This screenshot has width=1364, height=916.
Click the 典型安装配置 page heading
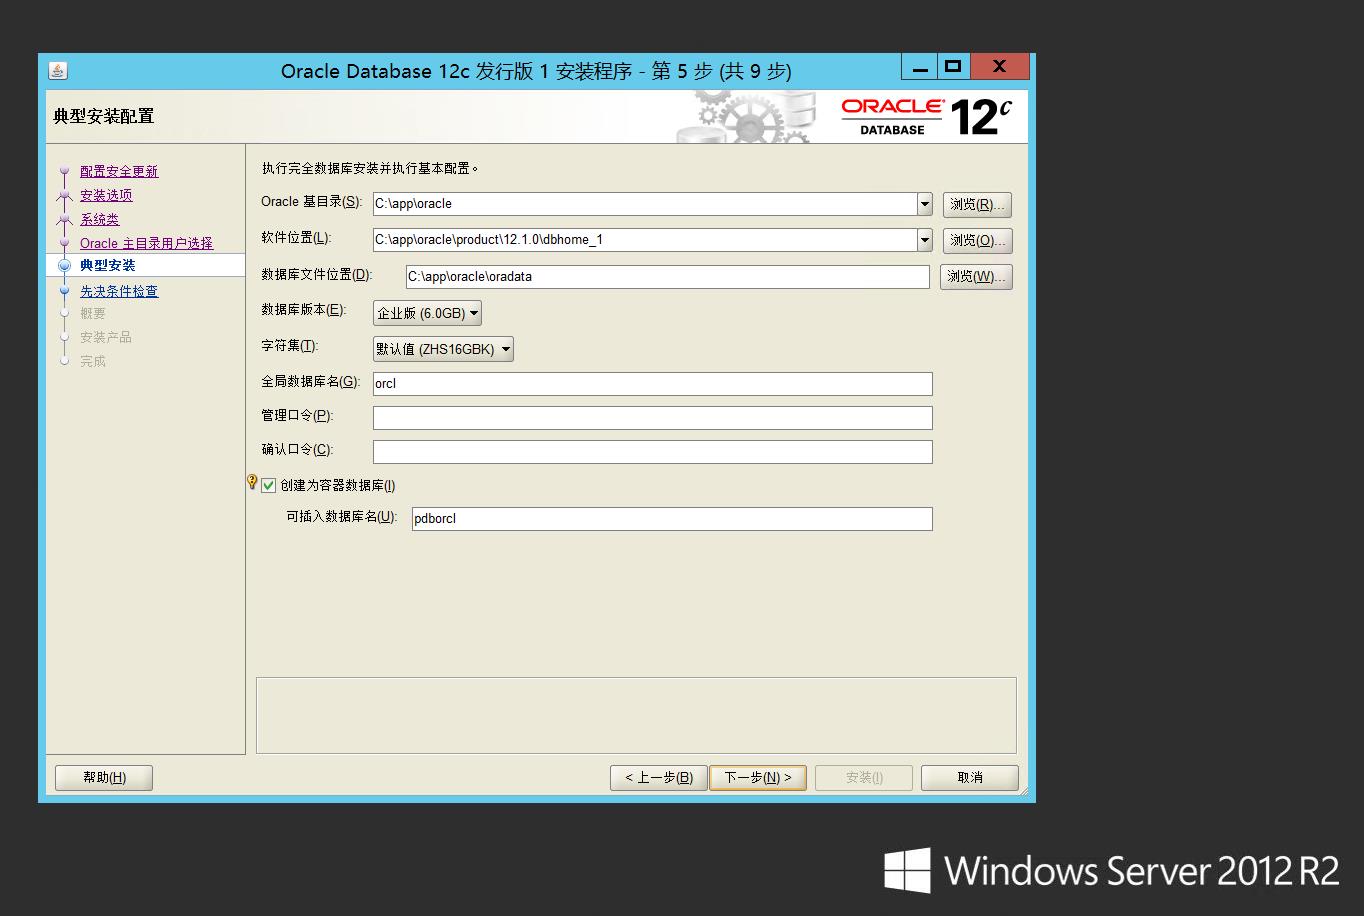(104, 116)
